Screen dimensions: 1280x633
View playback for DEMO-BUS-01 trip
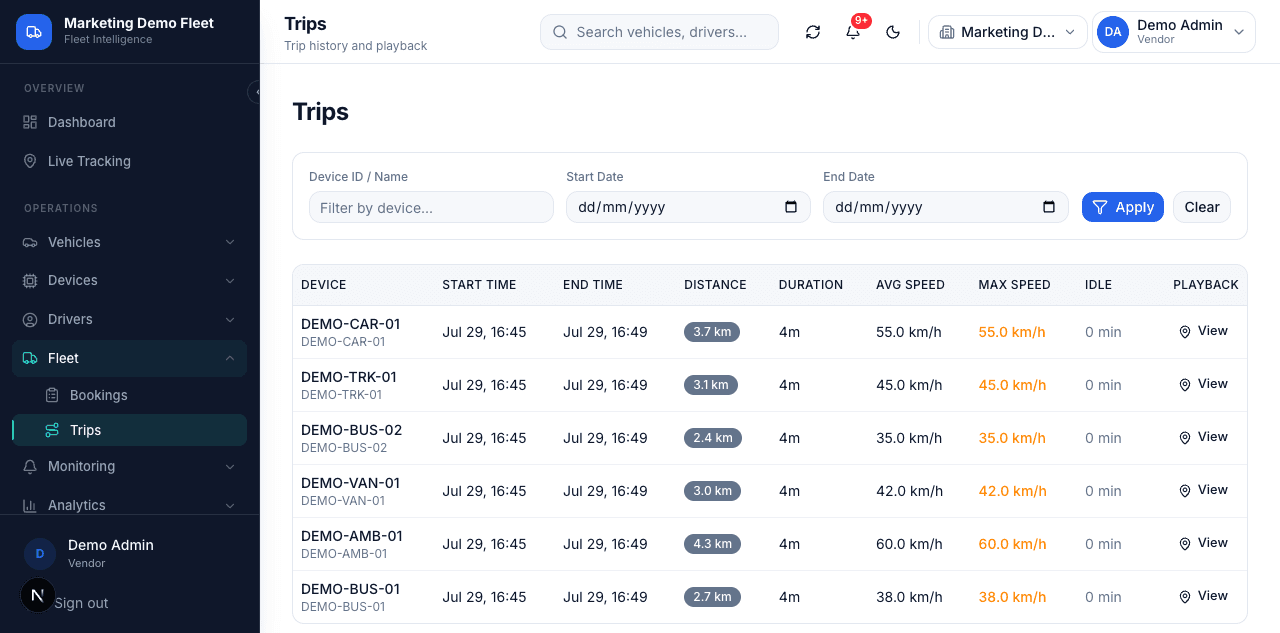point(1203,596)
